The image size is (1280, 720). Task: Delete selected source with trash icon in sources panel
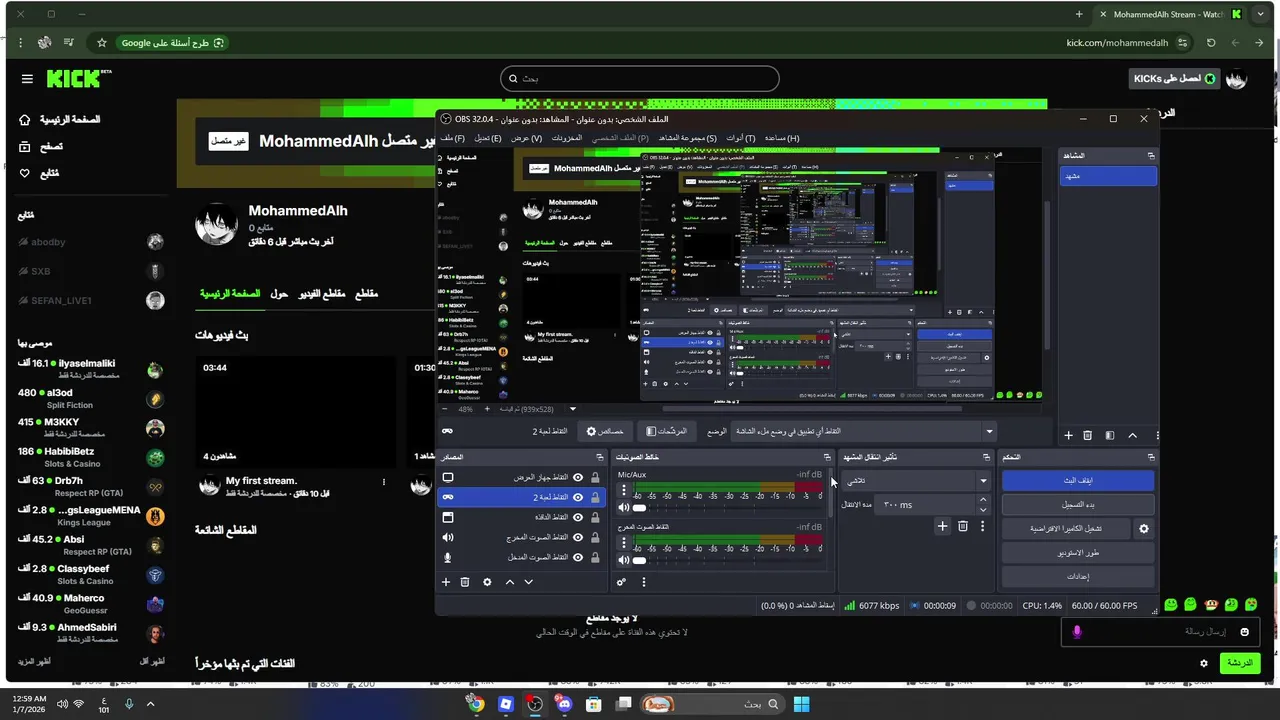(x=465, y=582)
